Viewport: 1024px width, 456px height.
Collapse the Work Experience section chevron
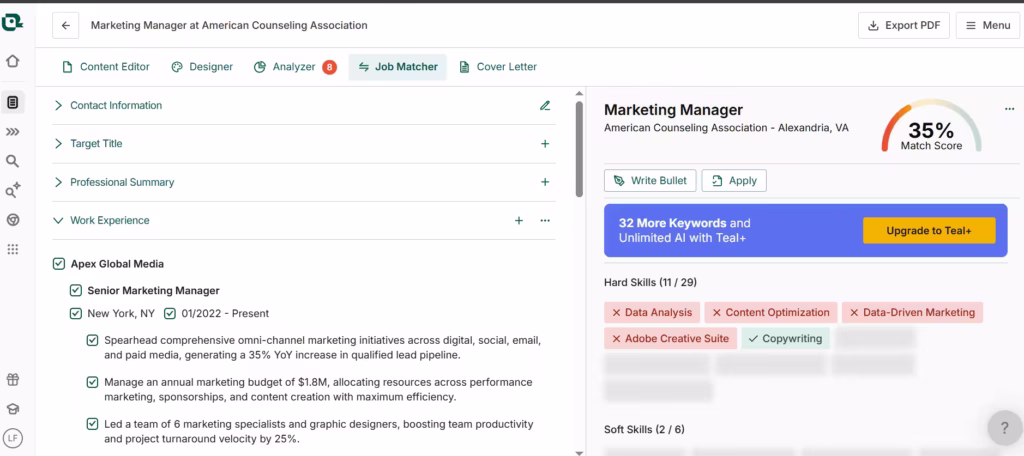click(x=58, y=221)
